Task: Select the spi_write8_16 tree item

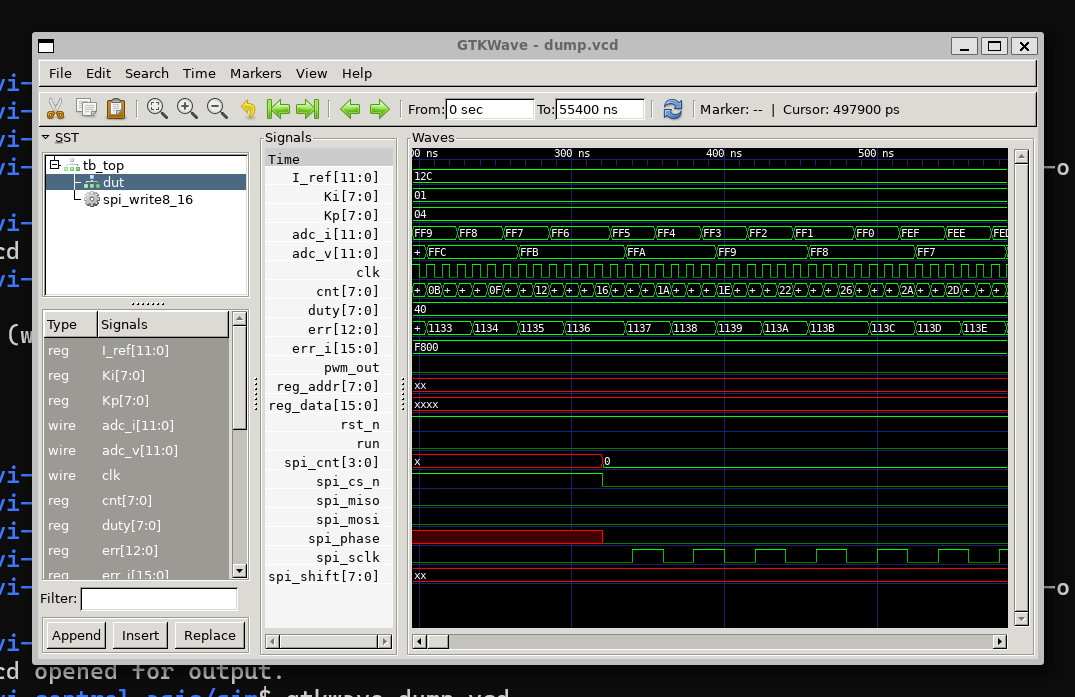Action: click(x=147, y=200)
